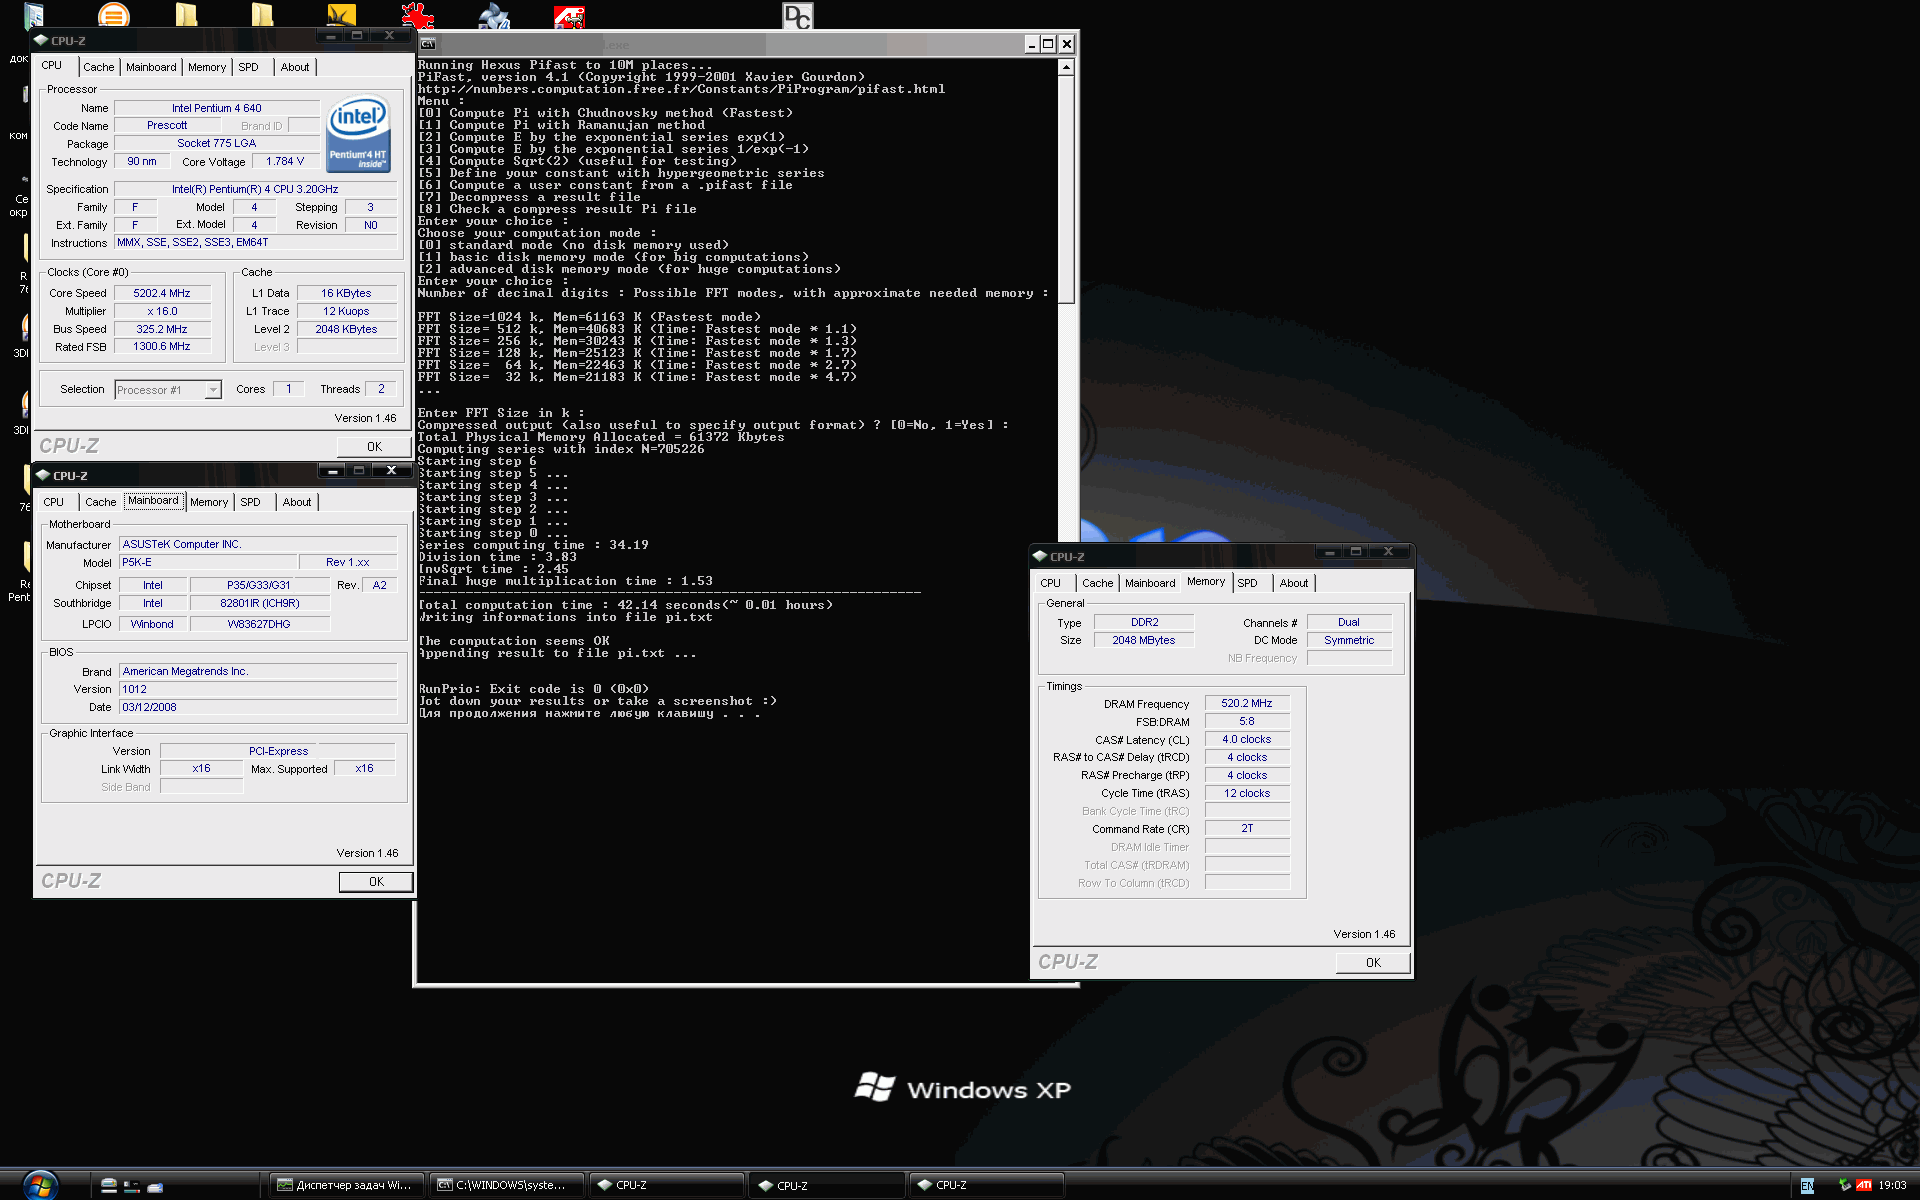Click the console vertical scrollbar thumb
The width and height of the screenshot is (1920, 1200).
(1066, 188)
